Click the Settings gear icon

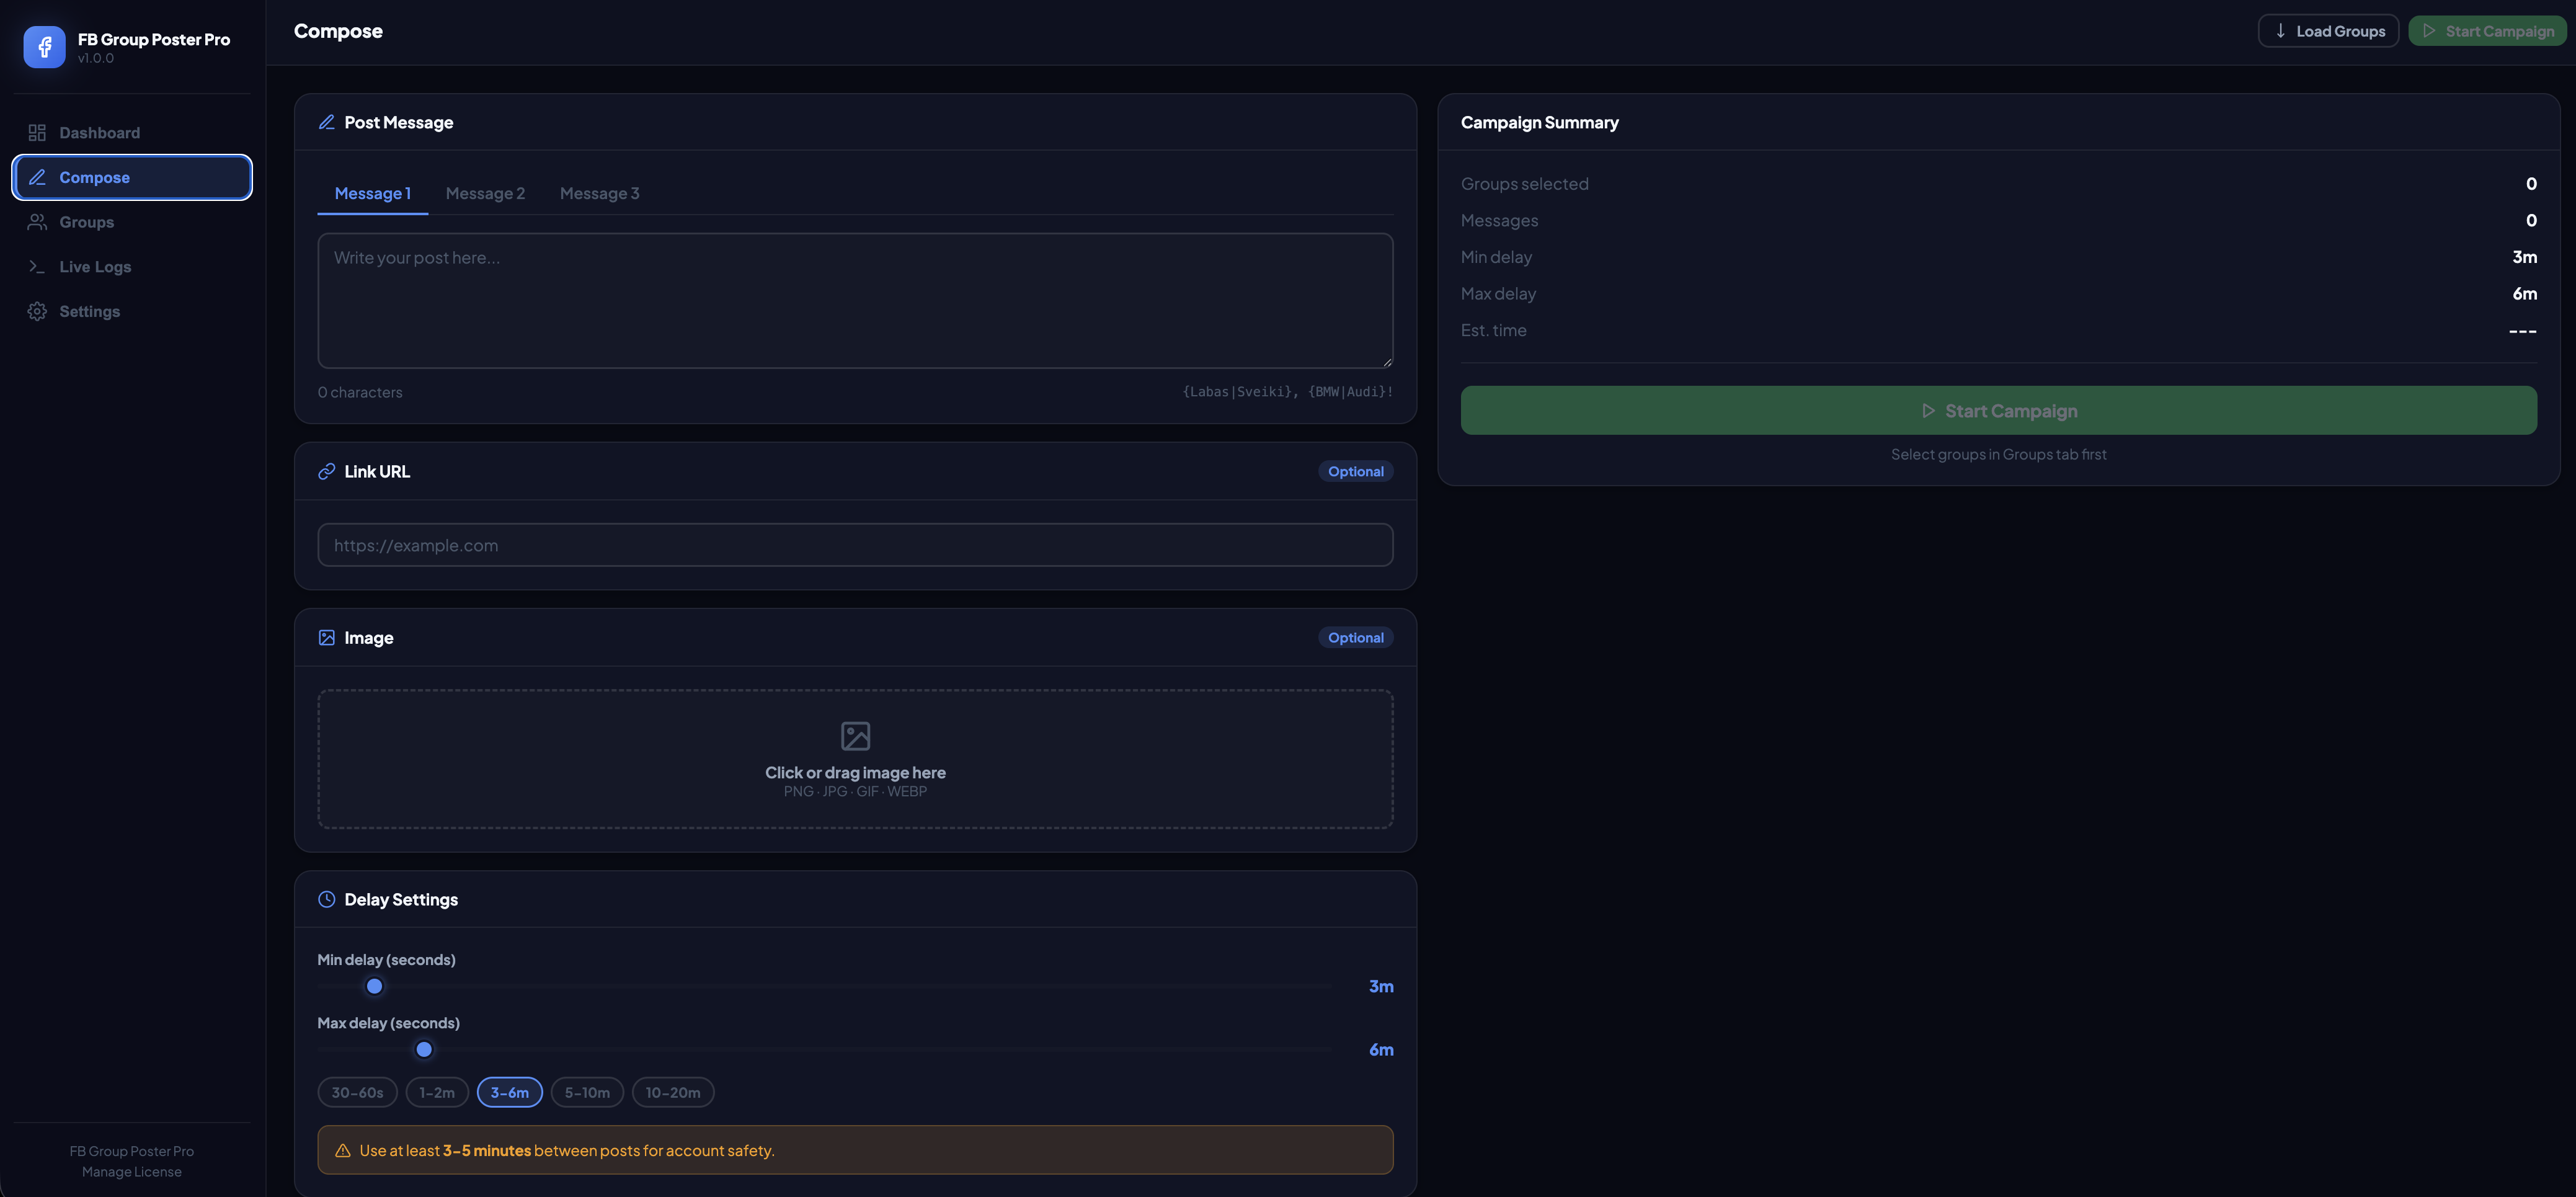37,311
